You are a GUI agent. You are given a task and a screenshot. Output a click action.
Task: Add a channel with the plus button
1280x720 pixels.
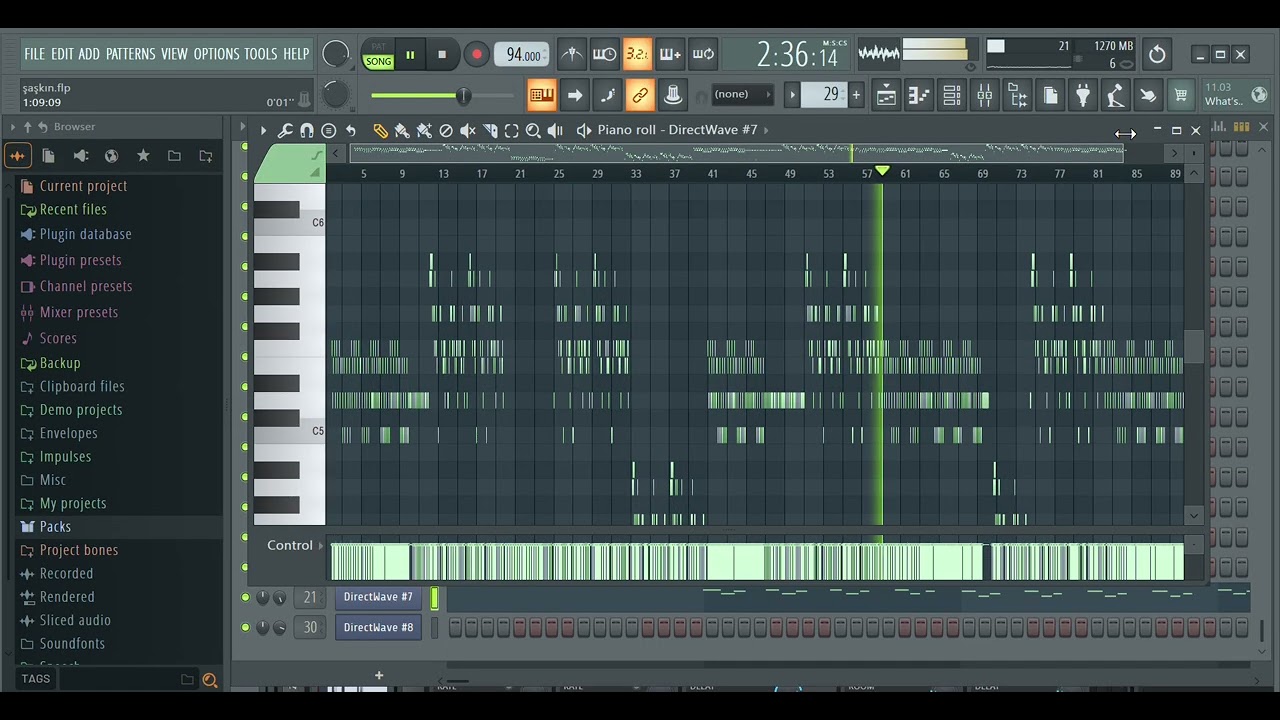click(x=379, y=676)
